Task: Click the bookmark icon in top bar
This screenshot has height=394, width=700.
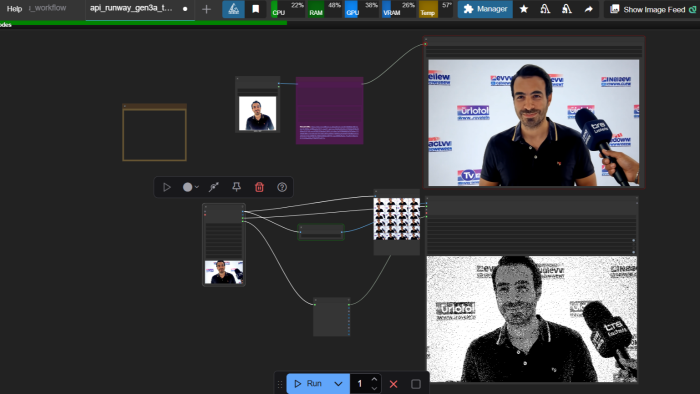Action: pyautogui.click(x=256, y=9)
